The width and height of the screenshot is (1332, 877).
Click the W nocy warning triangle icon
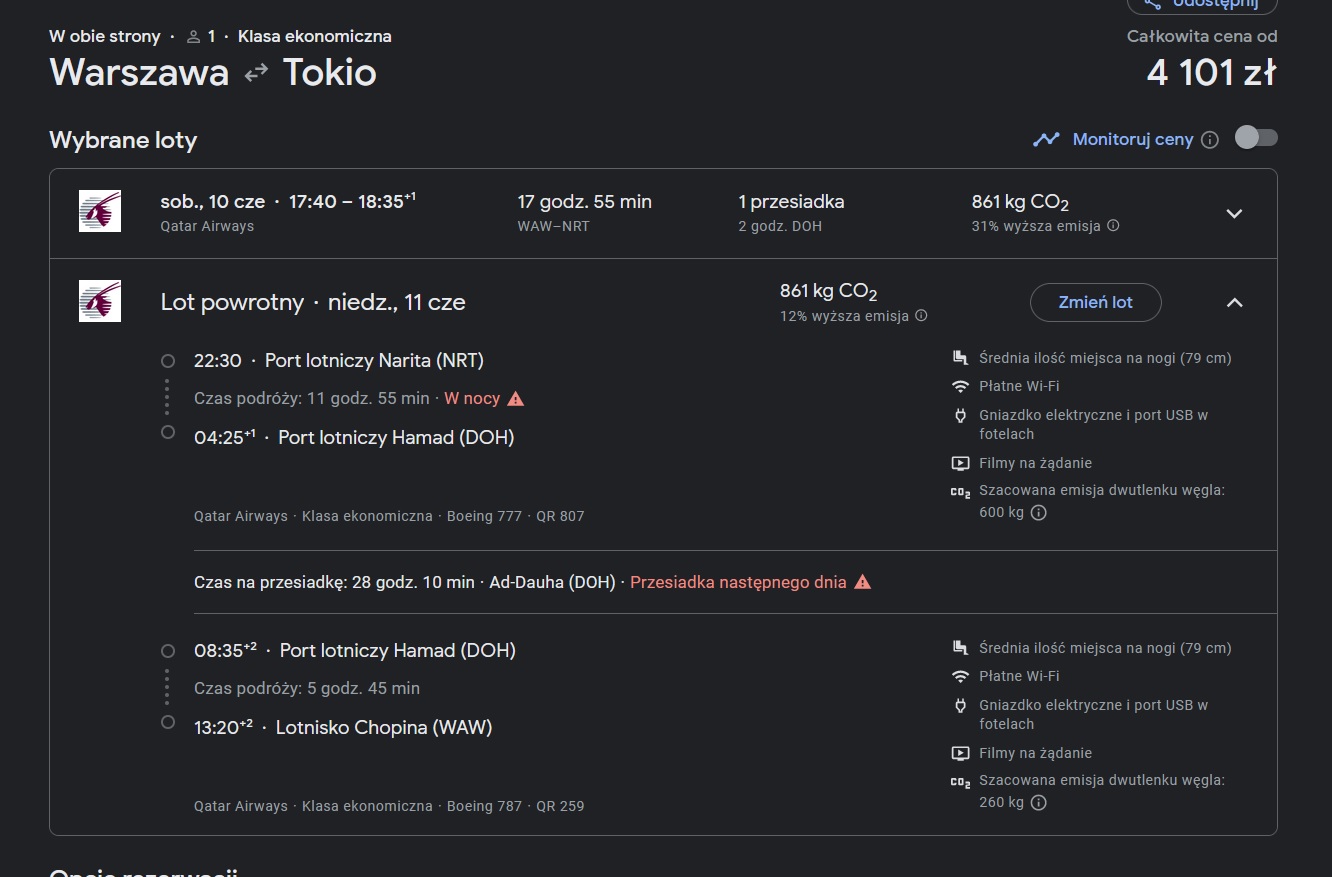click(516, 399)
